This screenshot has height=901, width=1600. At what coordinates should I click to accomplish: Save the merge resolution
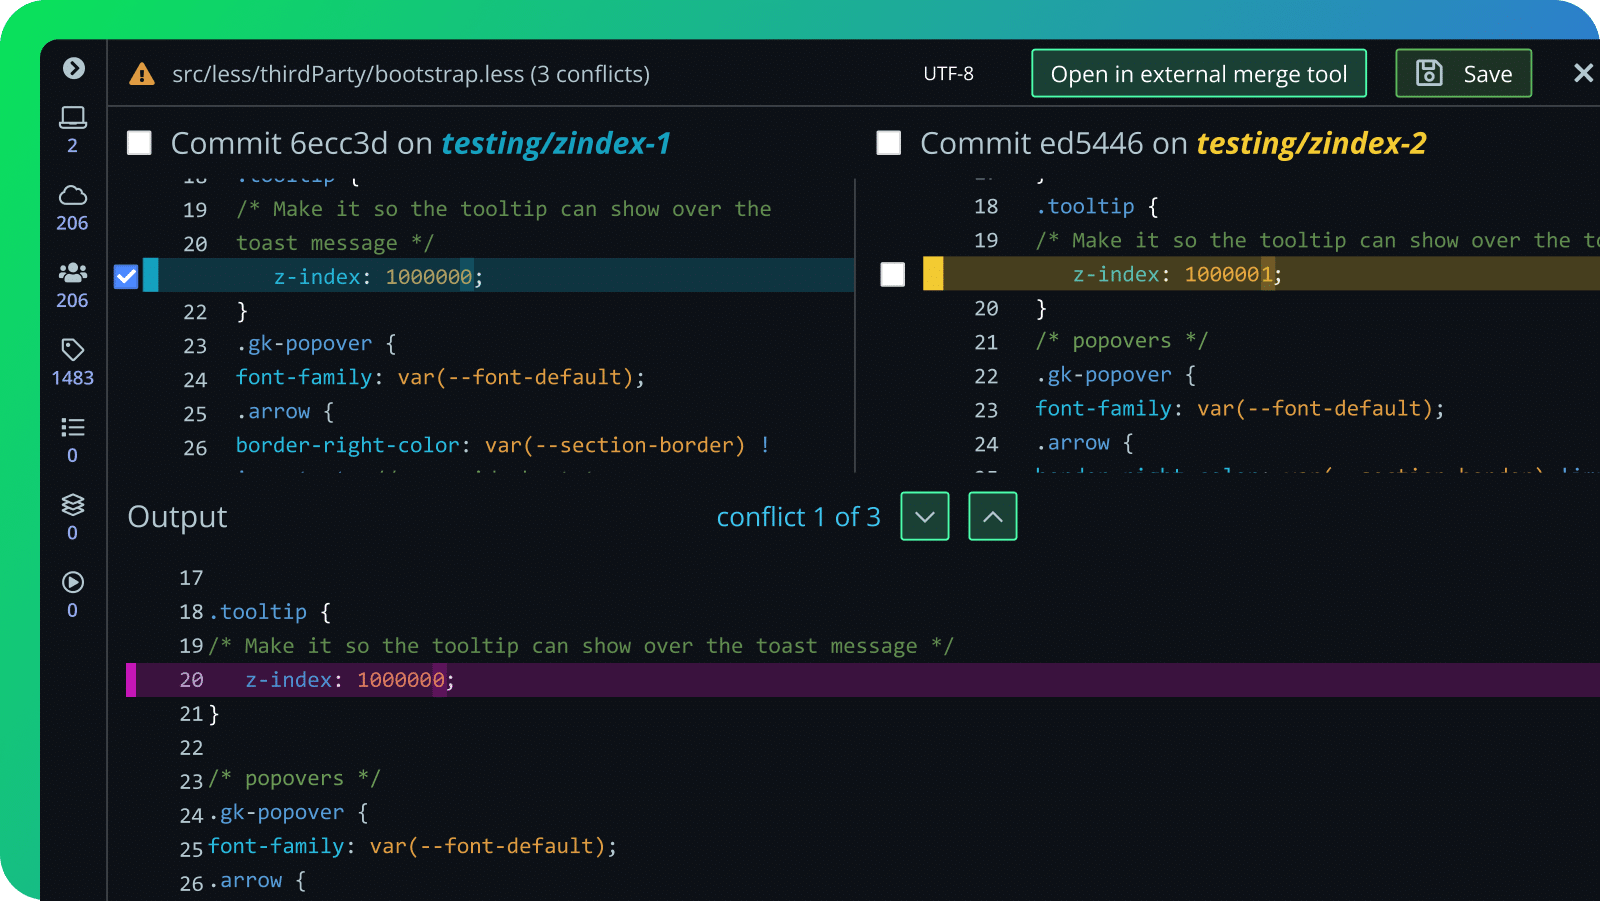(1462, 73)
